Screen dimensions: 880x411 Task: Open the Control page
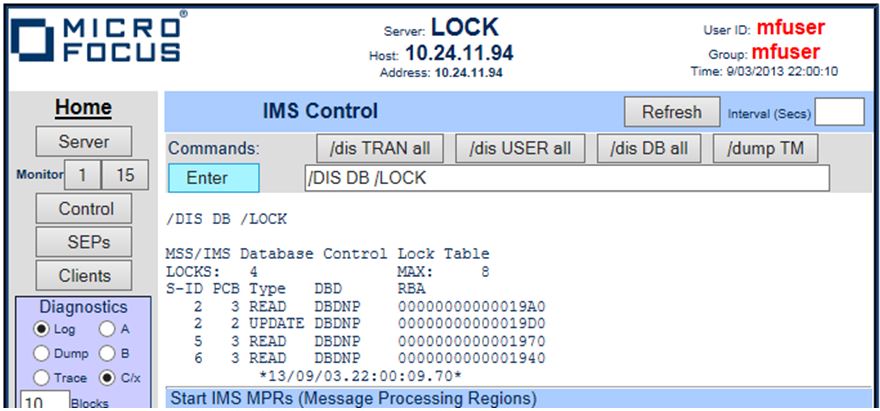[86, 209]
